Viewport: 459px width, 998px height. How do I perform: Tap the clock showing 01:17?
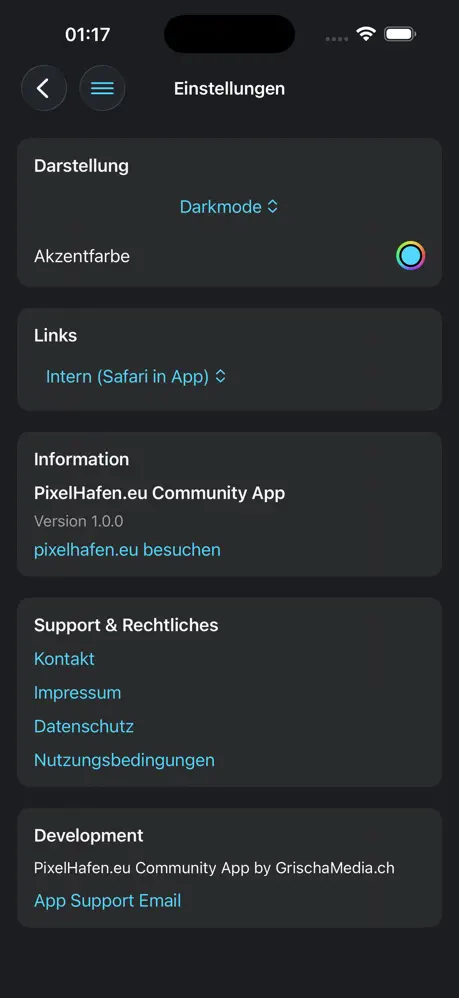[88, 34]
